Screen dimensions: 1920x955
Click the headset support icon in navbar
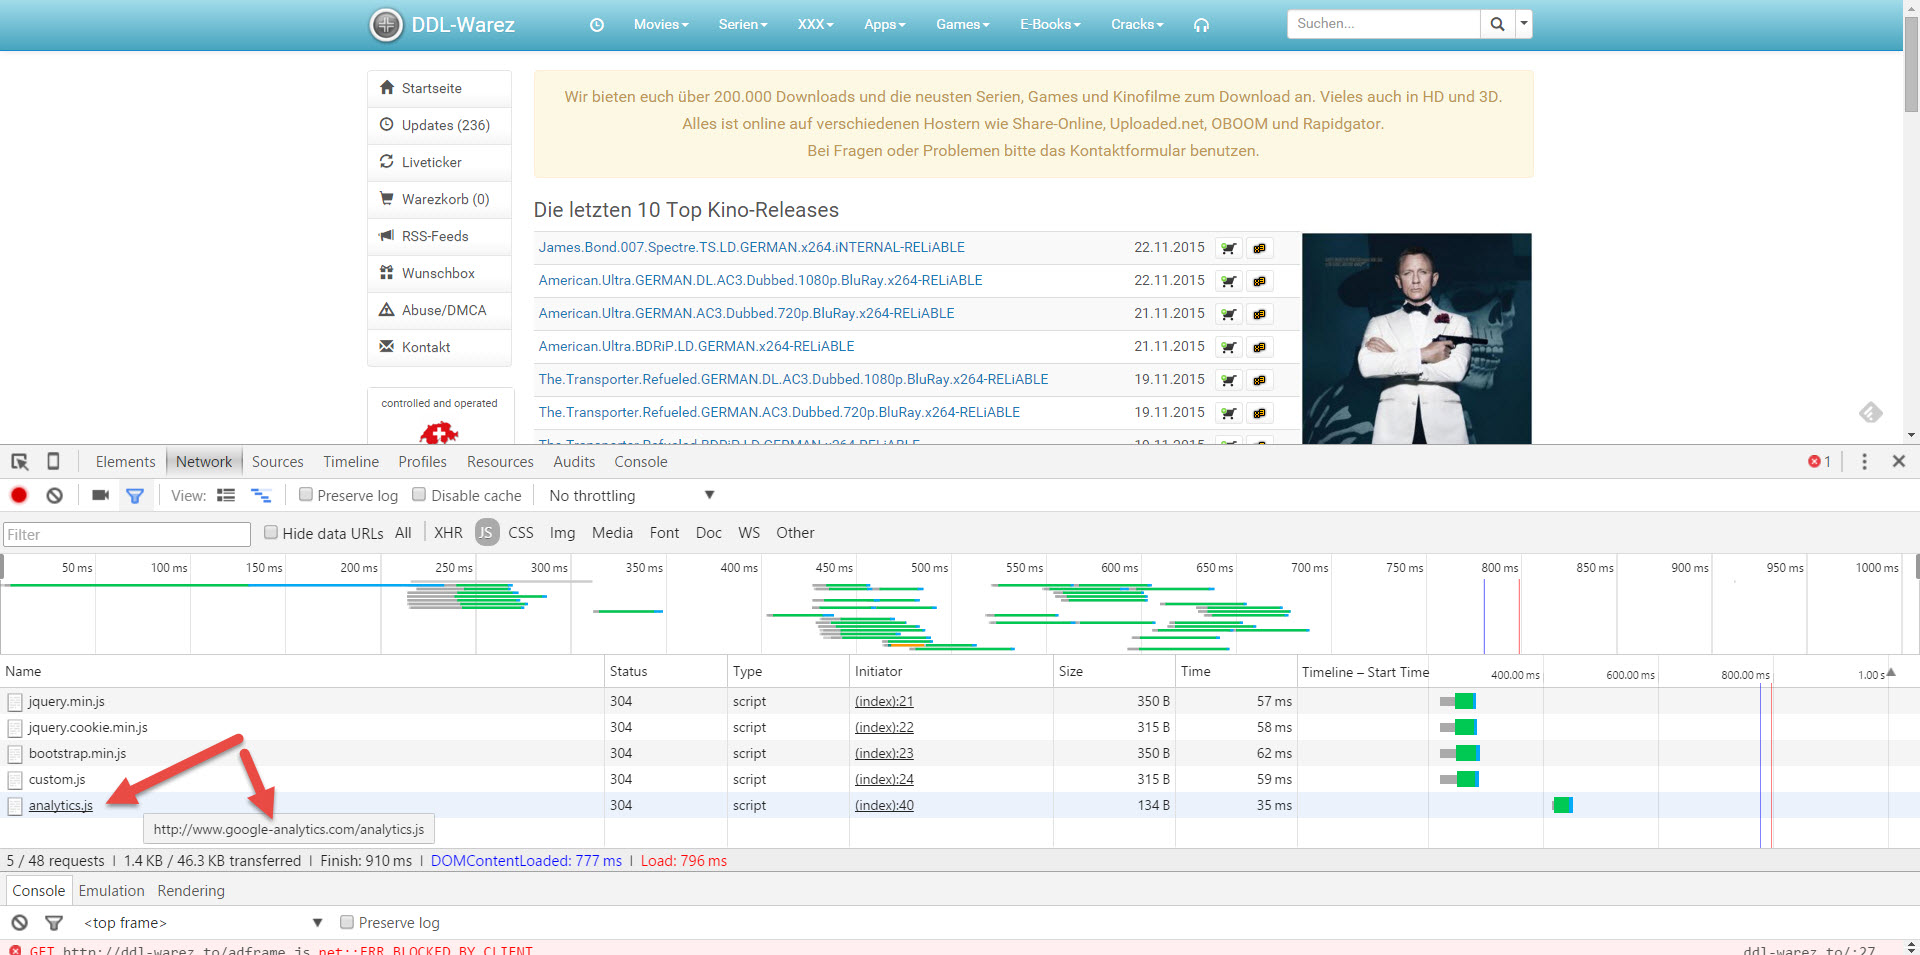pyautogui.click(x=1201, y=25)
